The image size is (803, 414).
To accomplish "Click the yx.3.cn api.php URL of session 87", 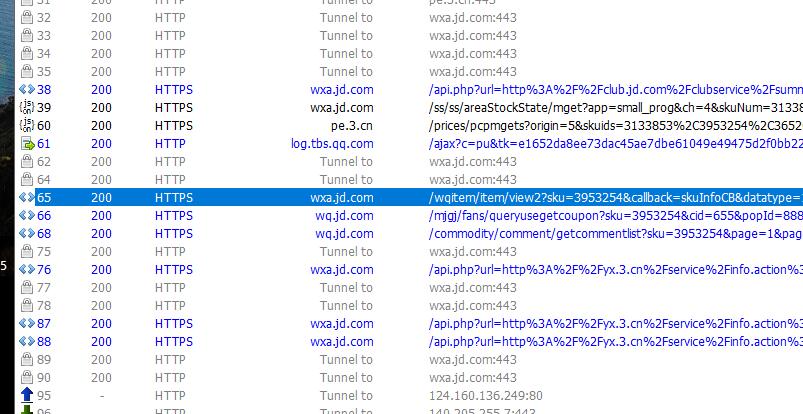I will tap(616, 324).
